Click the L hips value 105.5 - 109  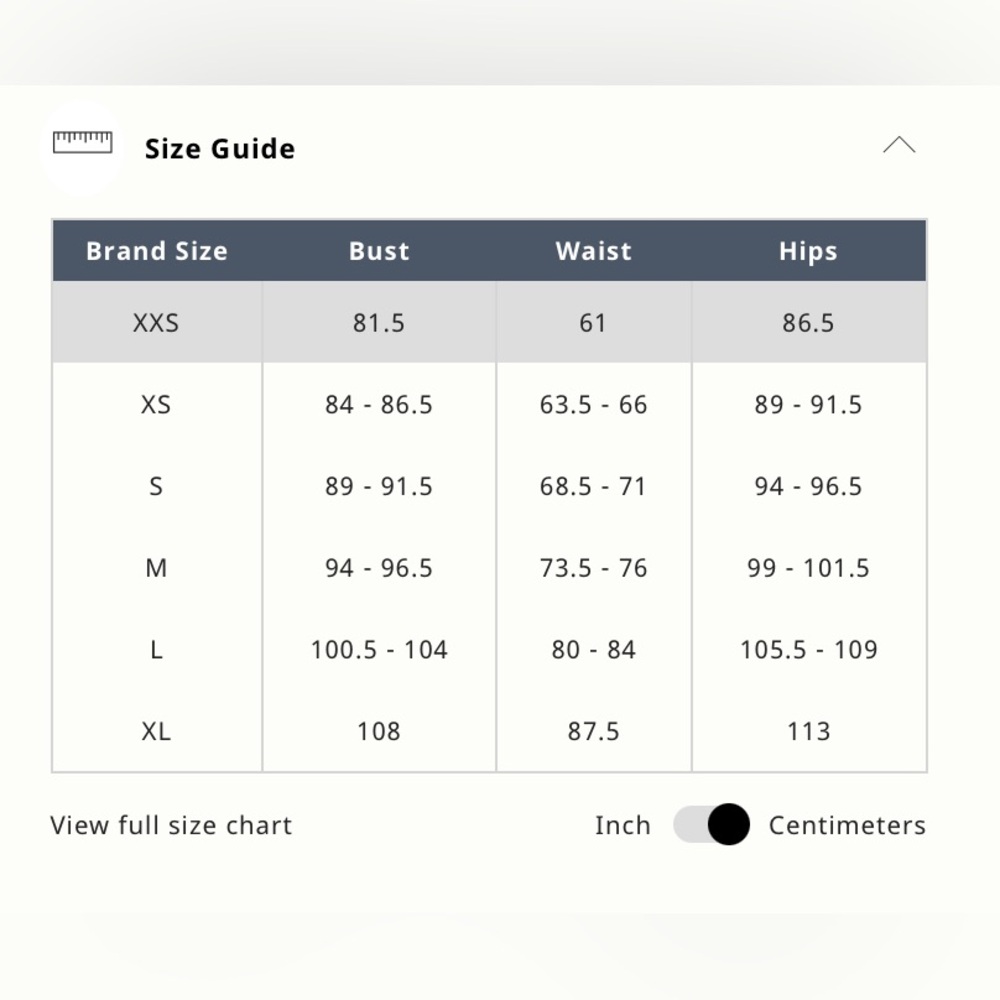pos(809,649)
